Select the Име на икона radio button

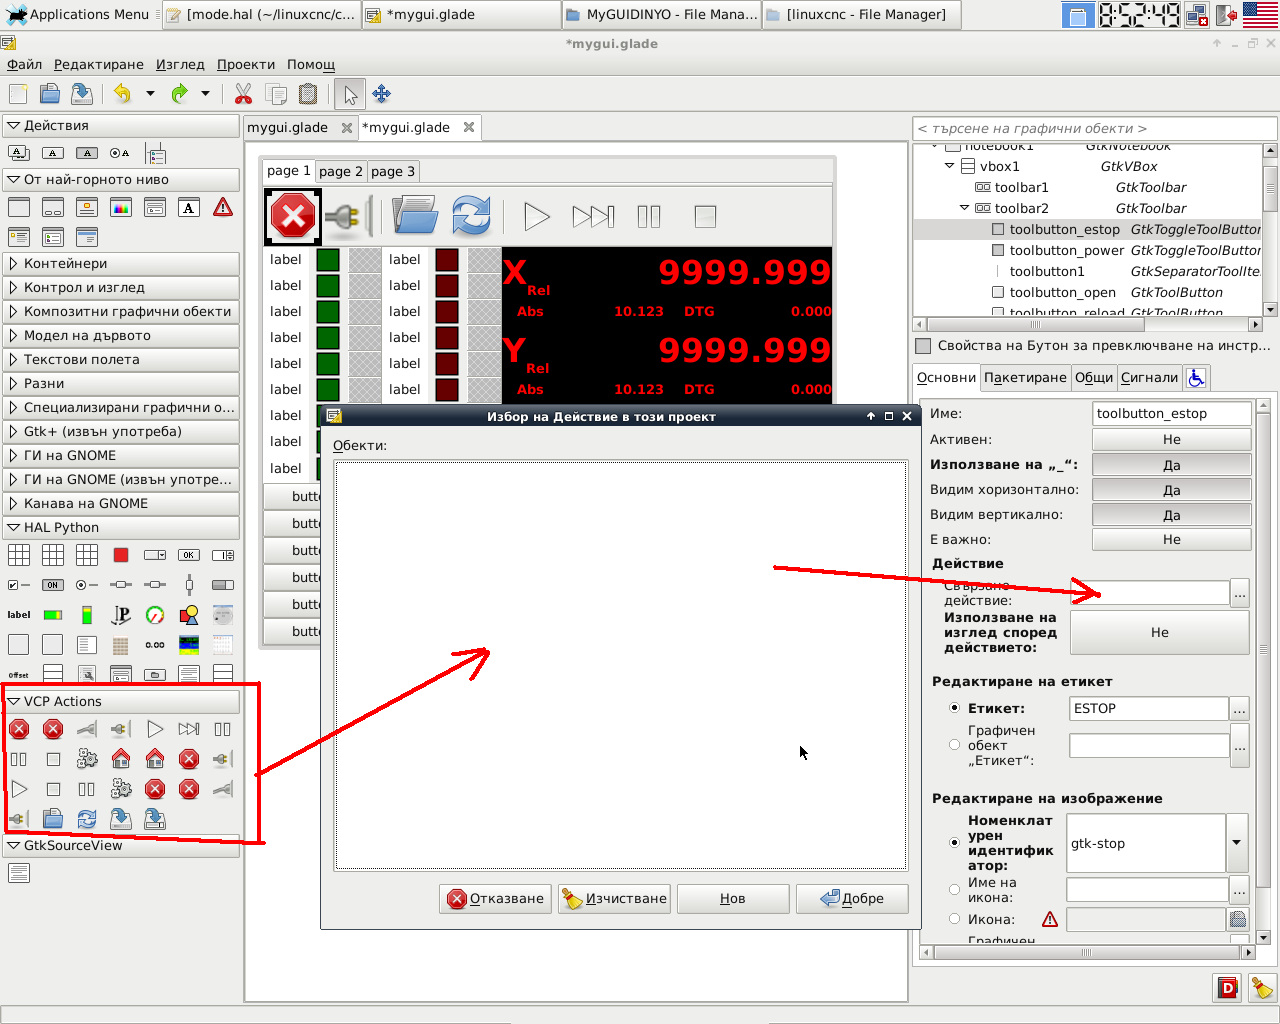click(x=954, y=889)
